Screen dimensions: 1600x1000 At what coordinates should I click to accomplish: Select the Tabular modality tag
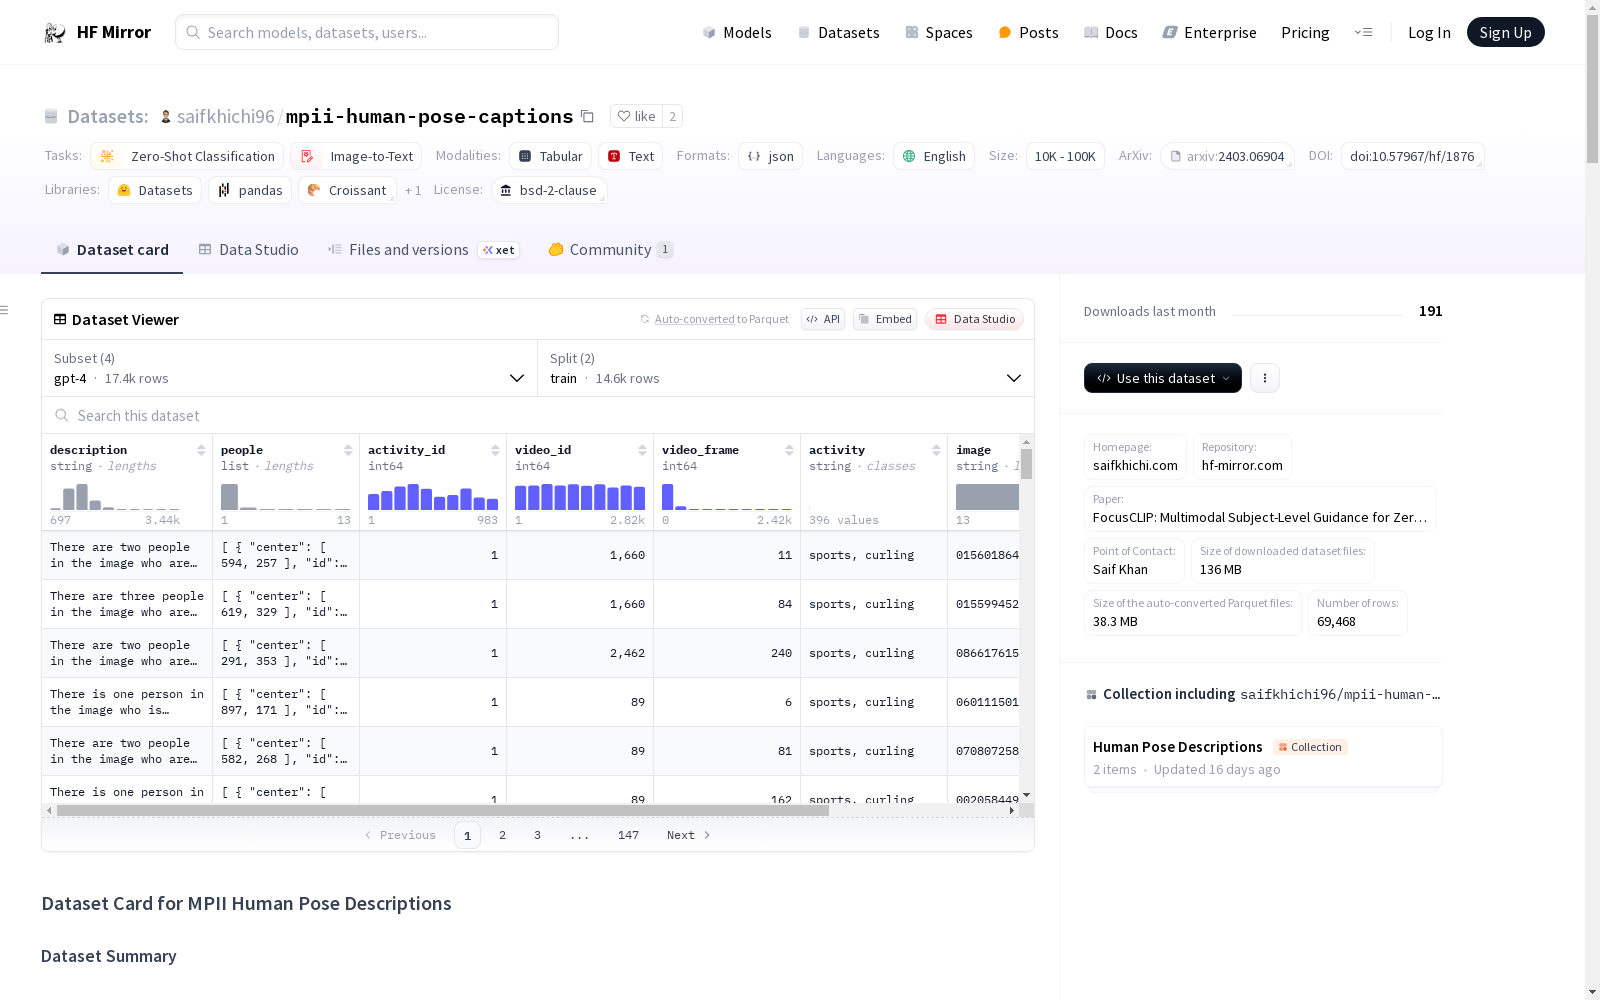[x=550, y=156]
